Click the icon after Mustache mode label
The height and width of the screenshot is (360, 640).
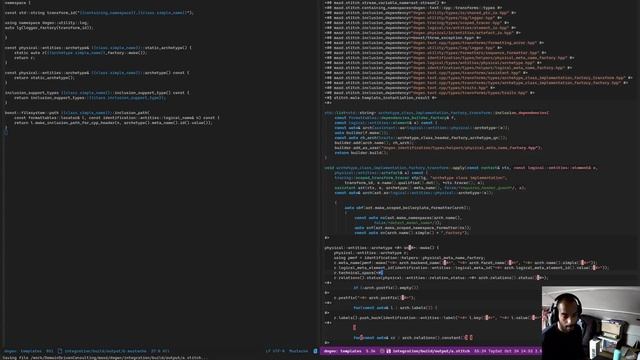(315, 351)
